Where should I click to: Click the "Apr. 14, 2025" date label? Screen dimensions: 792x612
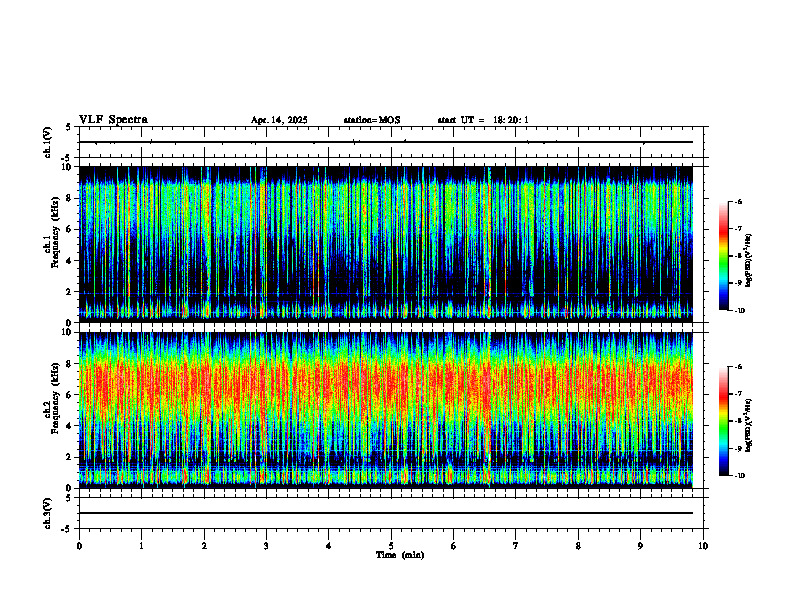tap(279, 120)
